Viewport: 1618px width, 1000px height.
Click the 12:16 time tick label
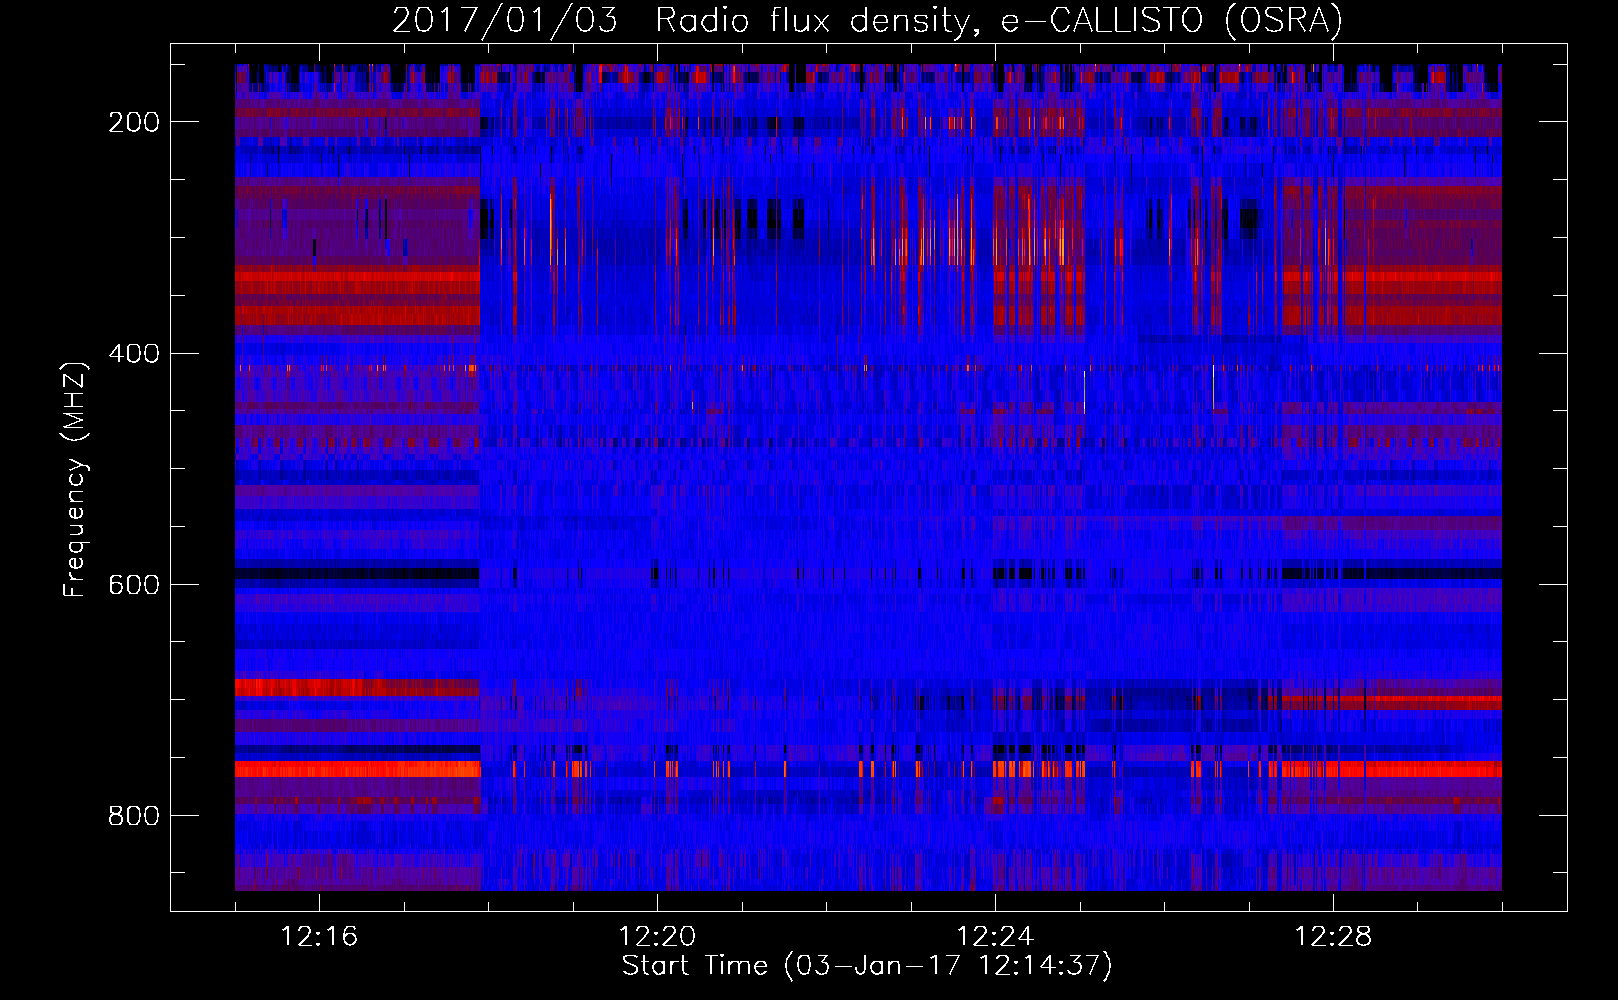[319, 937]
